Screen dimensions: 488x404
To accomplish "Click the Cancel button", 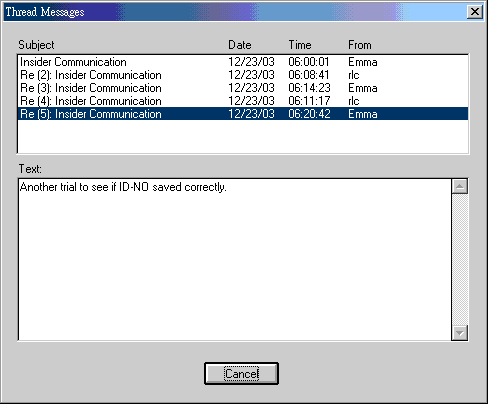I will click(x=241, y=373).
